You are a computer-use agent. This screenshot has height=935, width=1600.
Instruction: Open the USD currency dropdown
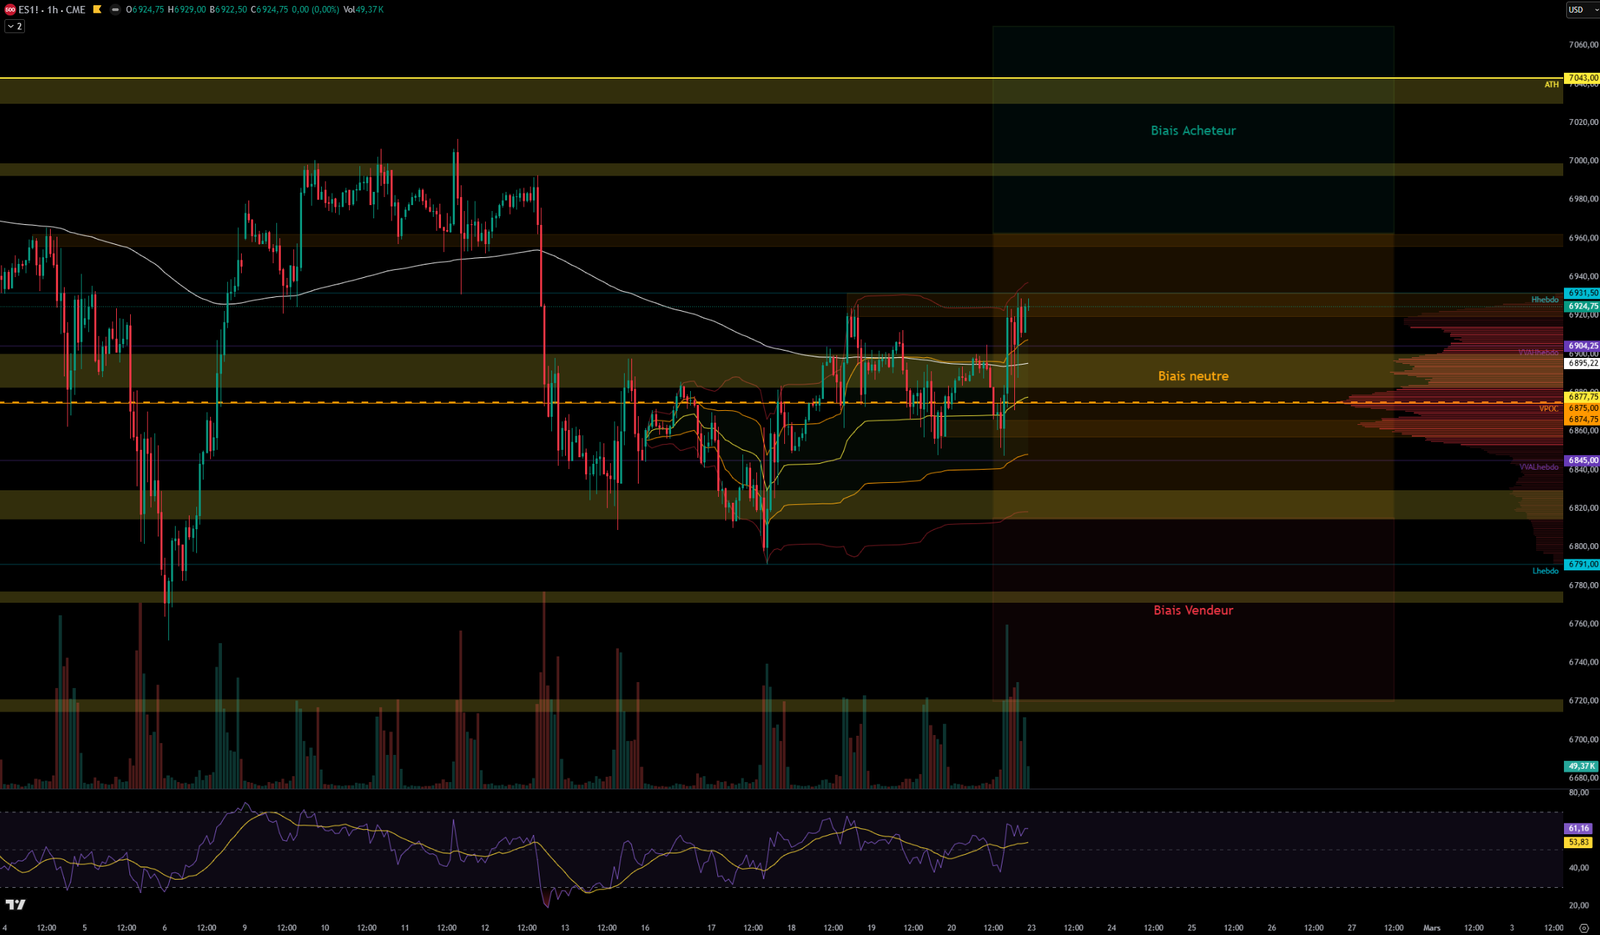click(x=1578, y=10)
